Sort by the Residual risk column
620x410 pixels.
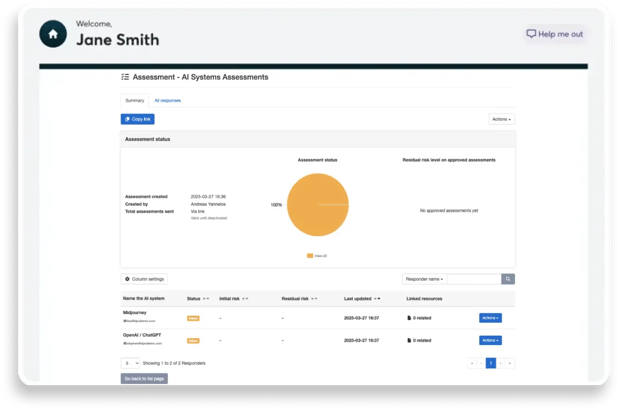(x=299, y=299)
